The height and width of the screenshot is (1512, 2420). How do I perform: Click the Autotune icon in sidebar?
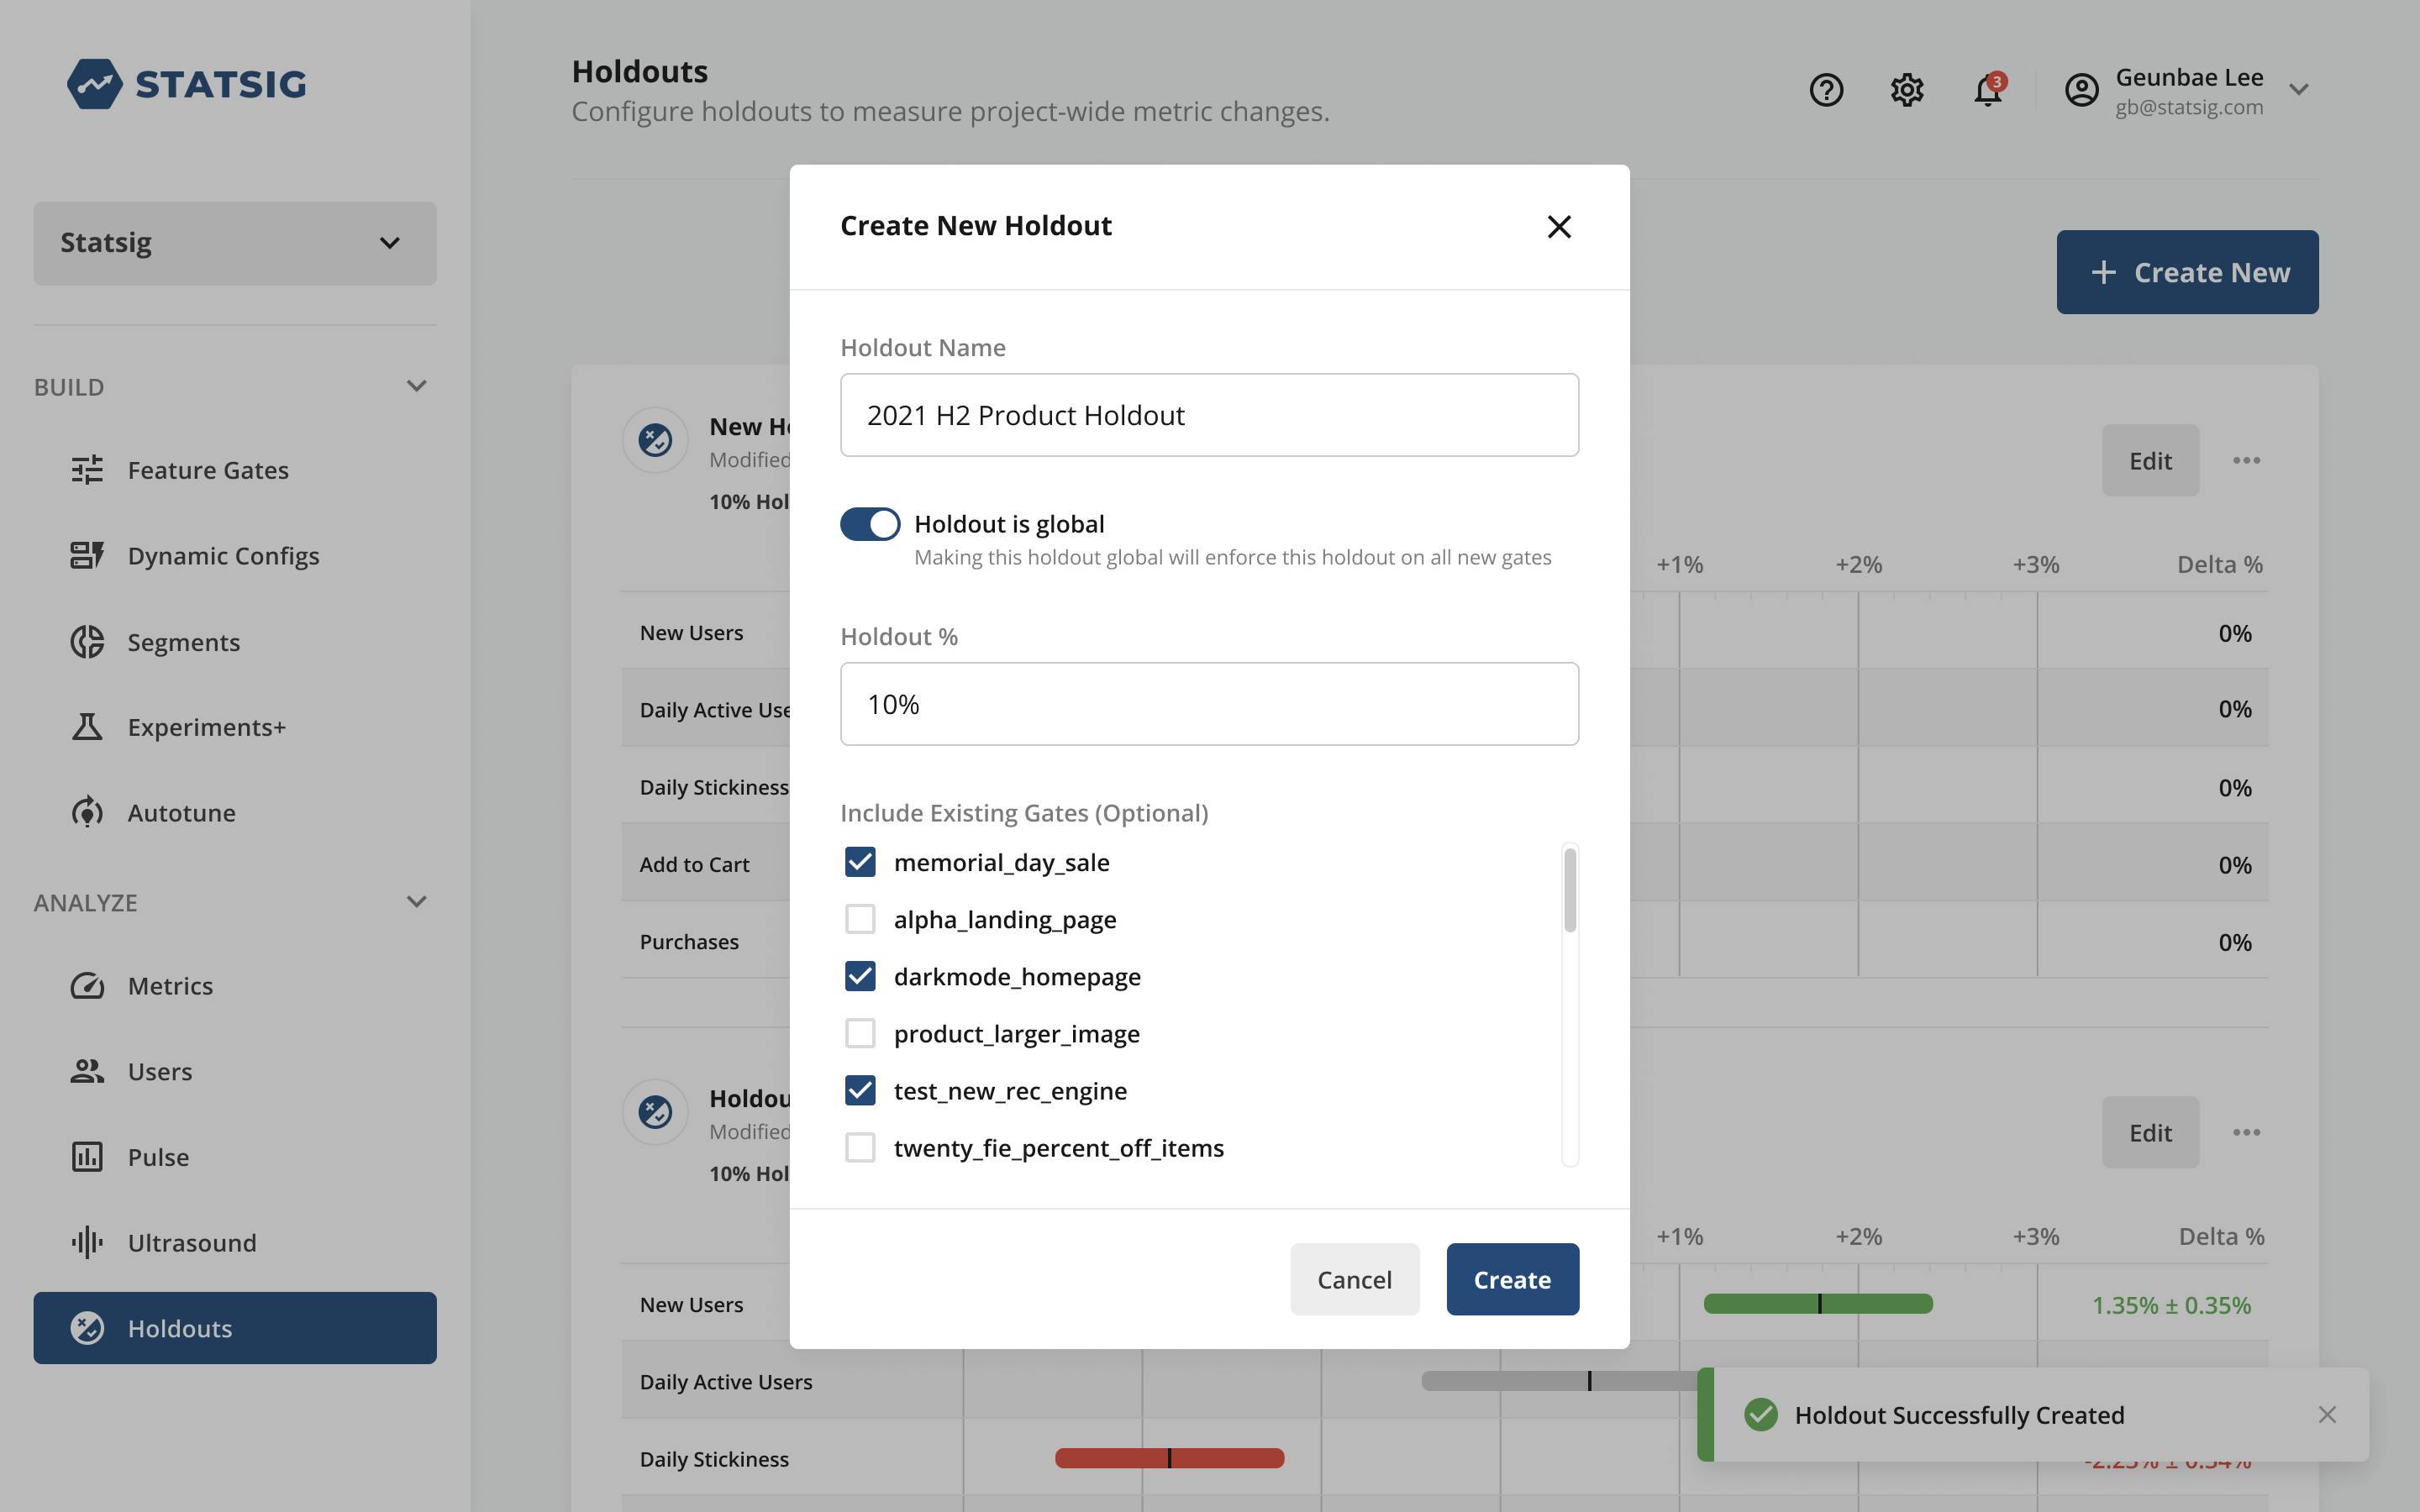click(x=87, y=812)
